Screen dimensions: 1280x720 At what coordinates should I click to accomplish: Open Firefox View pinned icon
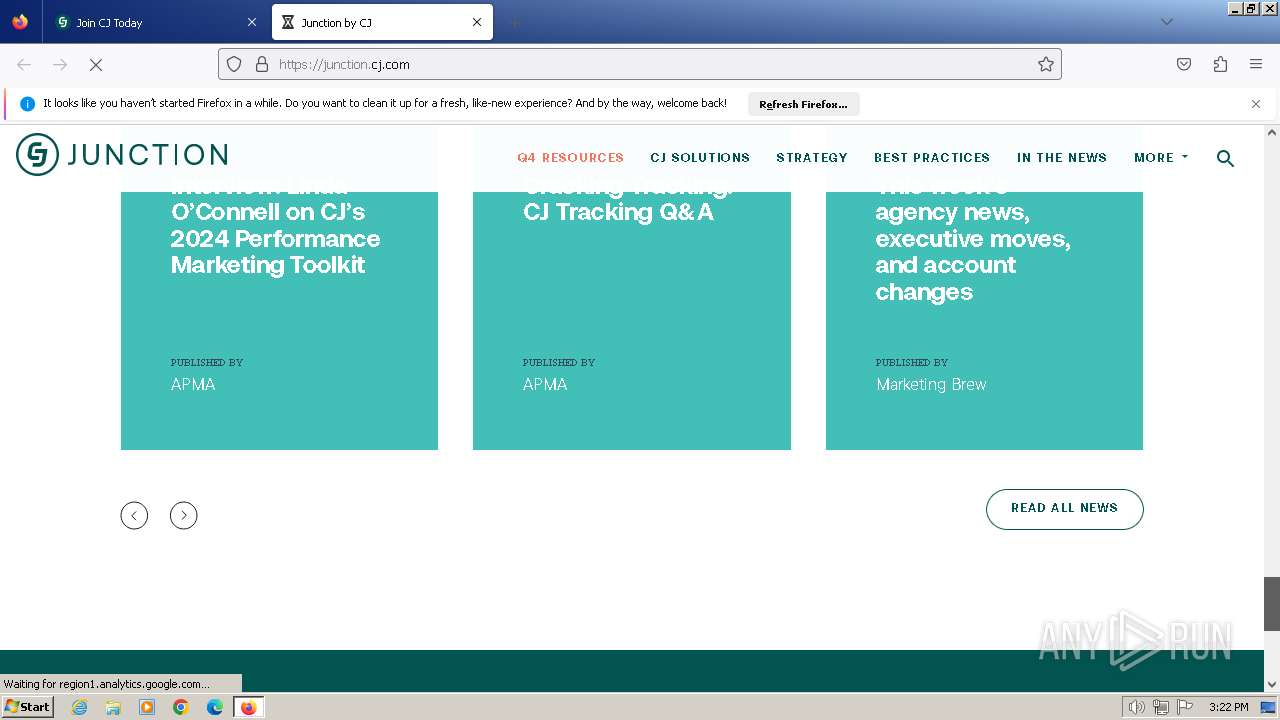click(20, 22)
